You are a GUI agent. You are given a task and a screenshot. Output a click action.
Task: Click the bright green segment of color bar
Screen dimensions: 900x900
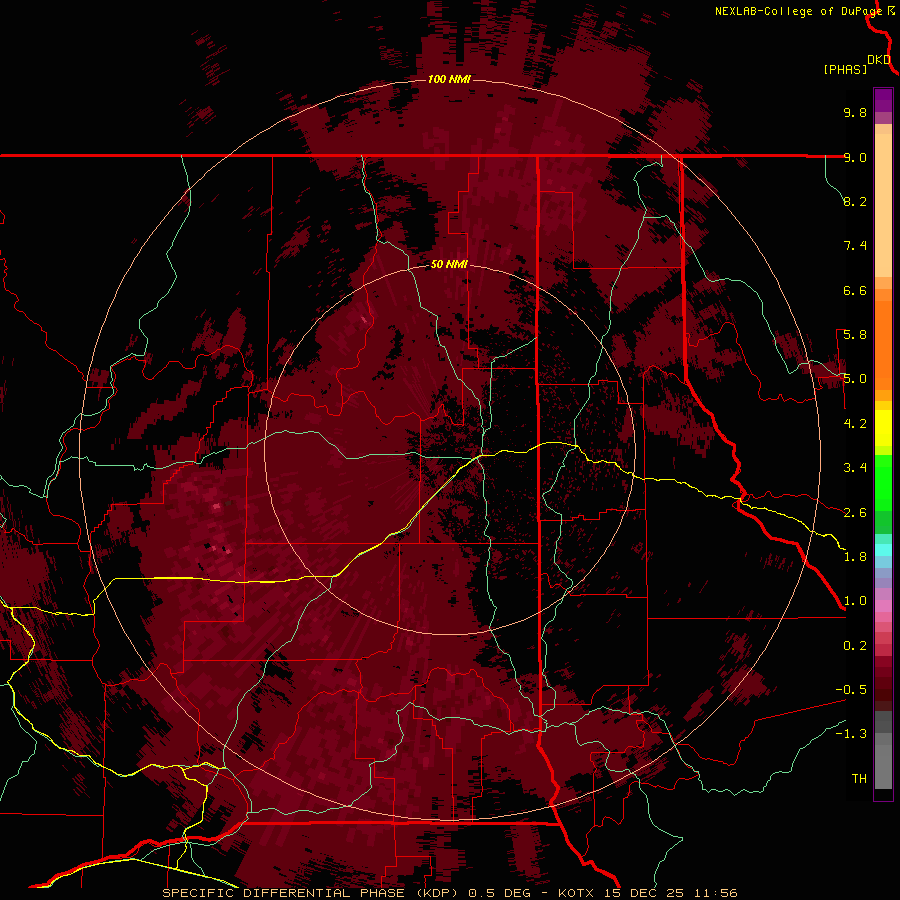(883, 482)
